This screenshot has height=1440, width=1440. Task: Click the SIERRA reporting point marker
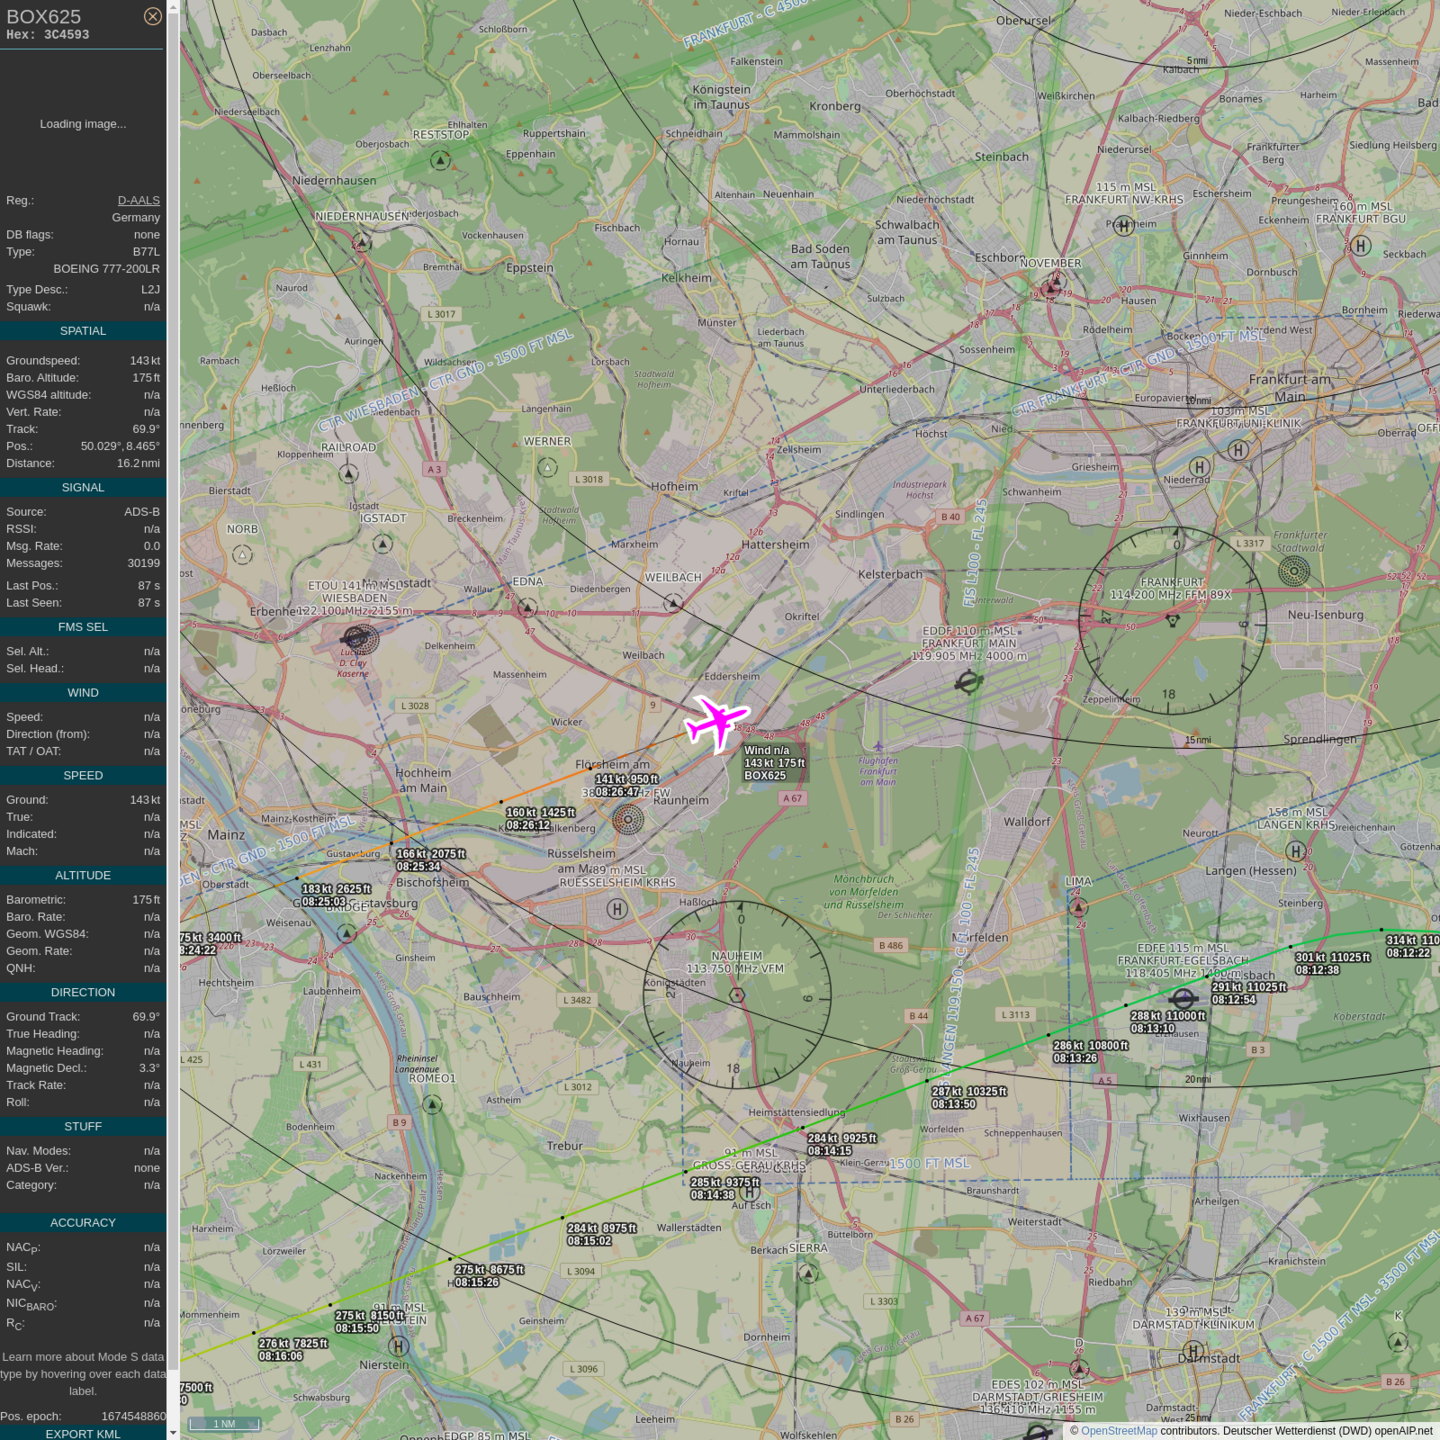click(808, 1273)
